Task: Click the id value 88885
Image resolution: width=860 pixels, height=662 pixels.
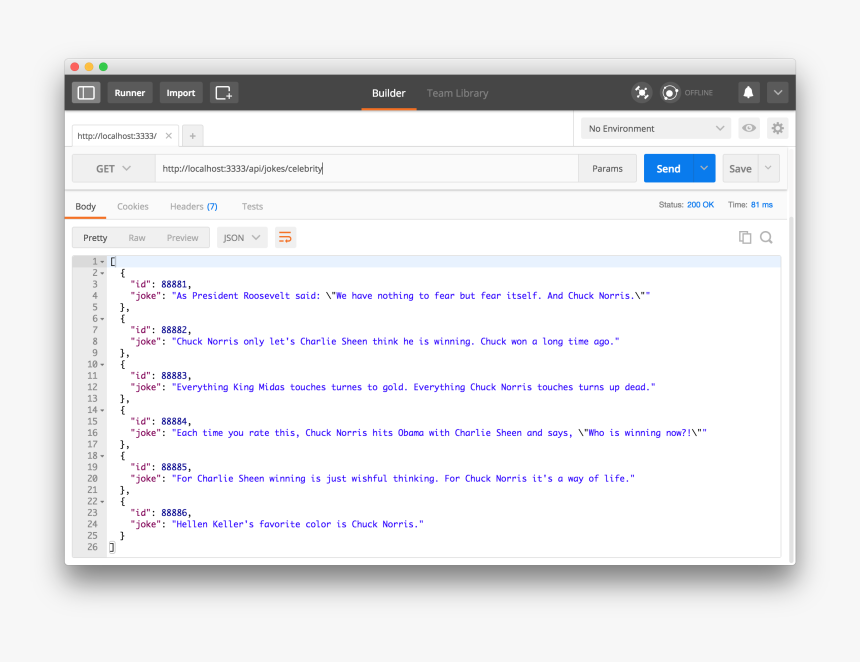Action: 174,467
